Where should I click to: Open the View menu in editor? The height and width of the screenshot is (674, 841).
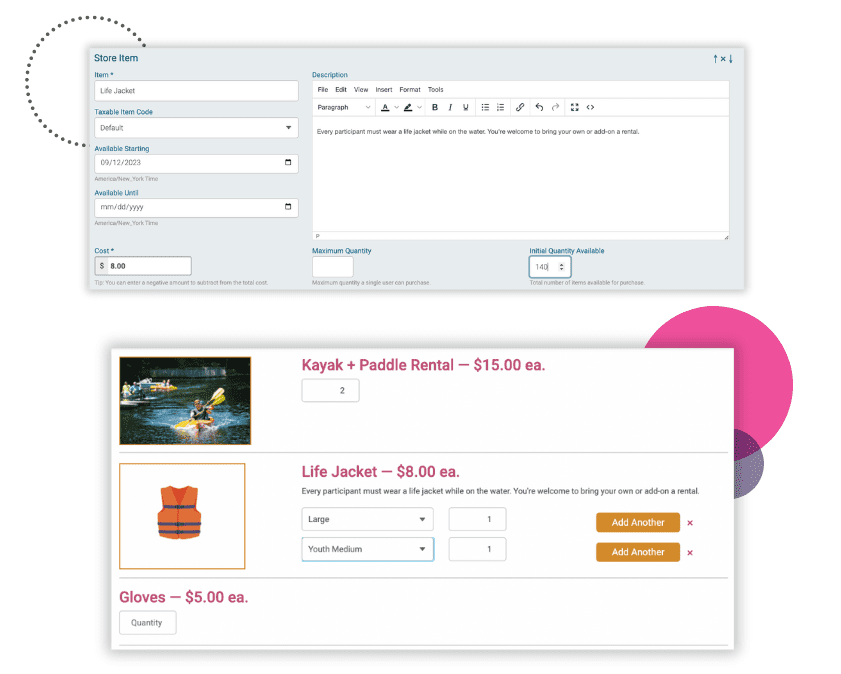click(x=361, y=90)
